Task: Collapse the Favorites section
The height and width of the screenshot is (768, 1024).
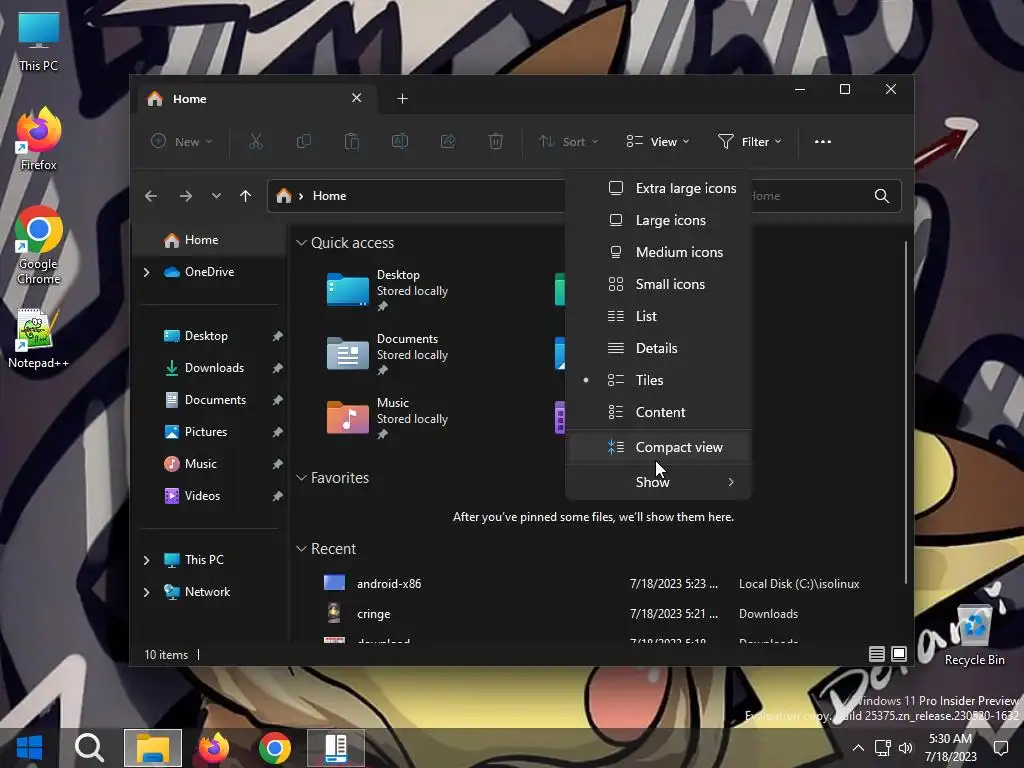Action: click(301, 478)
